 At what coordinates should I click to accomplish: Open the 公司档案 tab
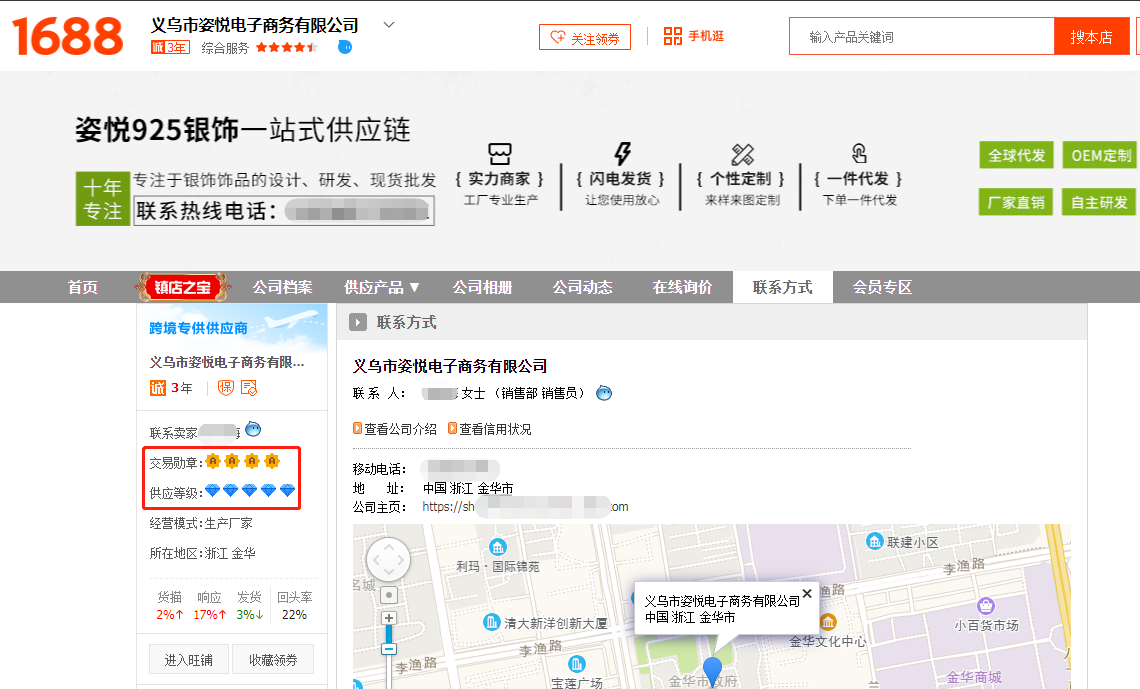tap(282, 287)
